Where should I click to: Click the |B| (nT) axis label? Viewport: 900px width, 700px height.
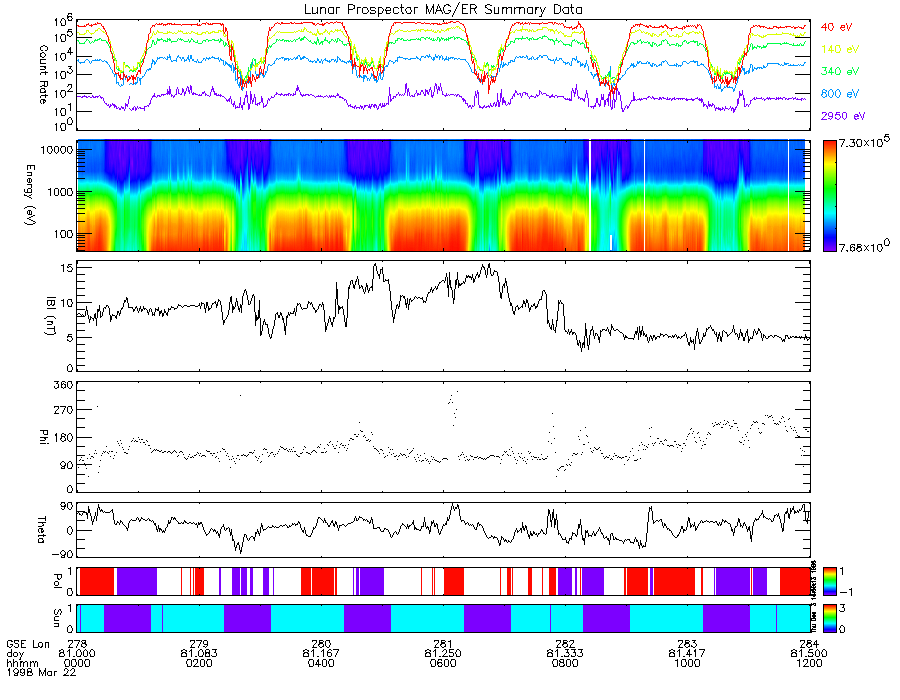pyautogui.click(x=51, y=316)
